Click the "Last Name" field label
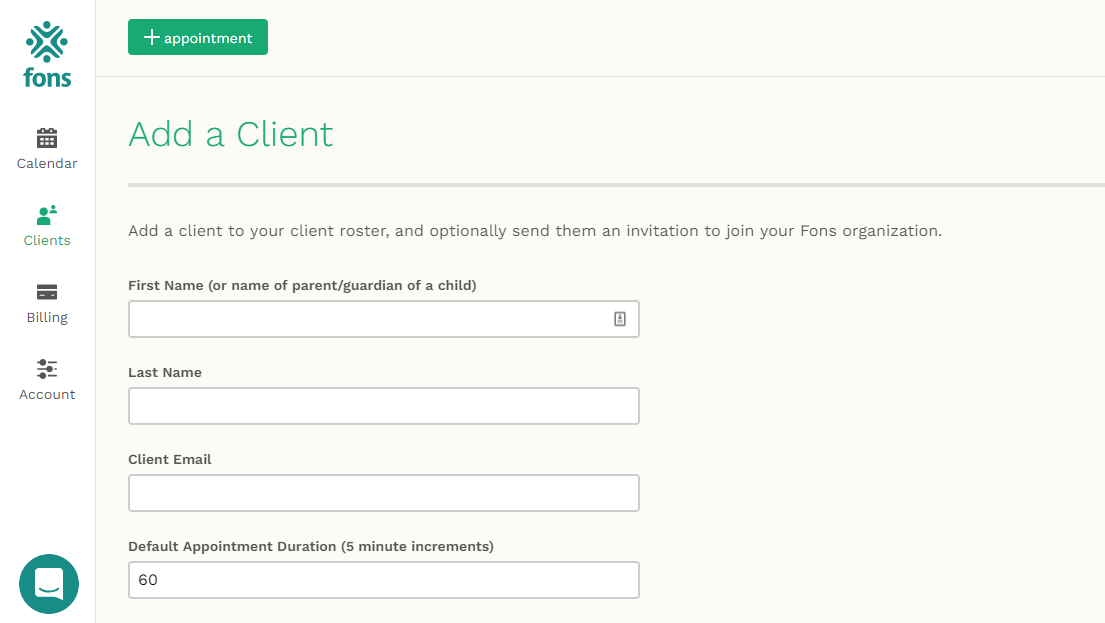1105x623 pixels. pyautogui.click(x=165, y=372)
